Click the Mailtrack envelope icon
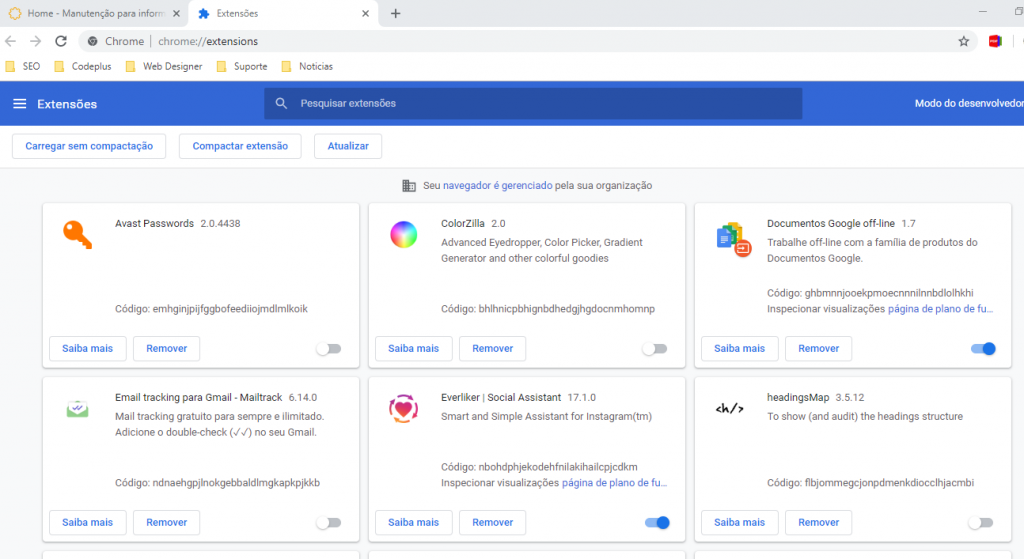 (x=77, y=409)
